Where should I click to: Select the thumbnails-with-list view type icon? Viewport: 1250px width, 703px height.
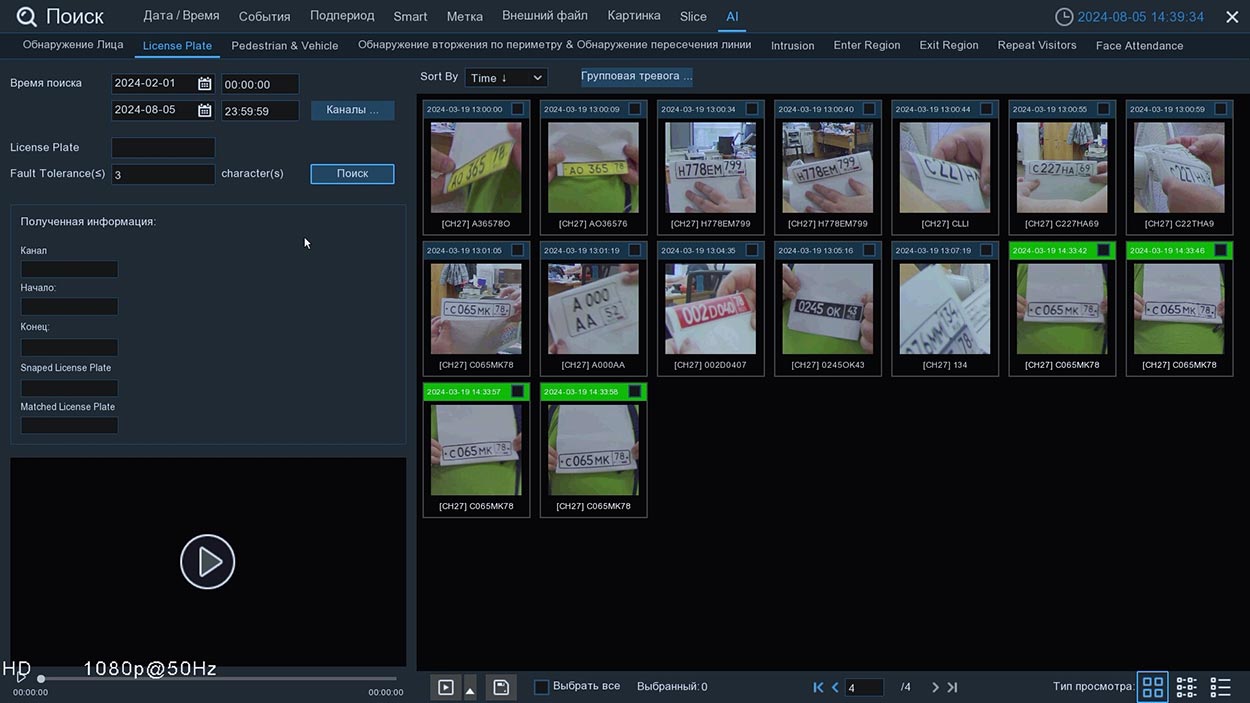[1186, 687]
